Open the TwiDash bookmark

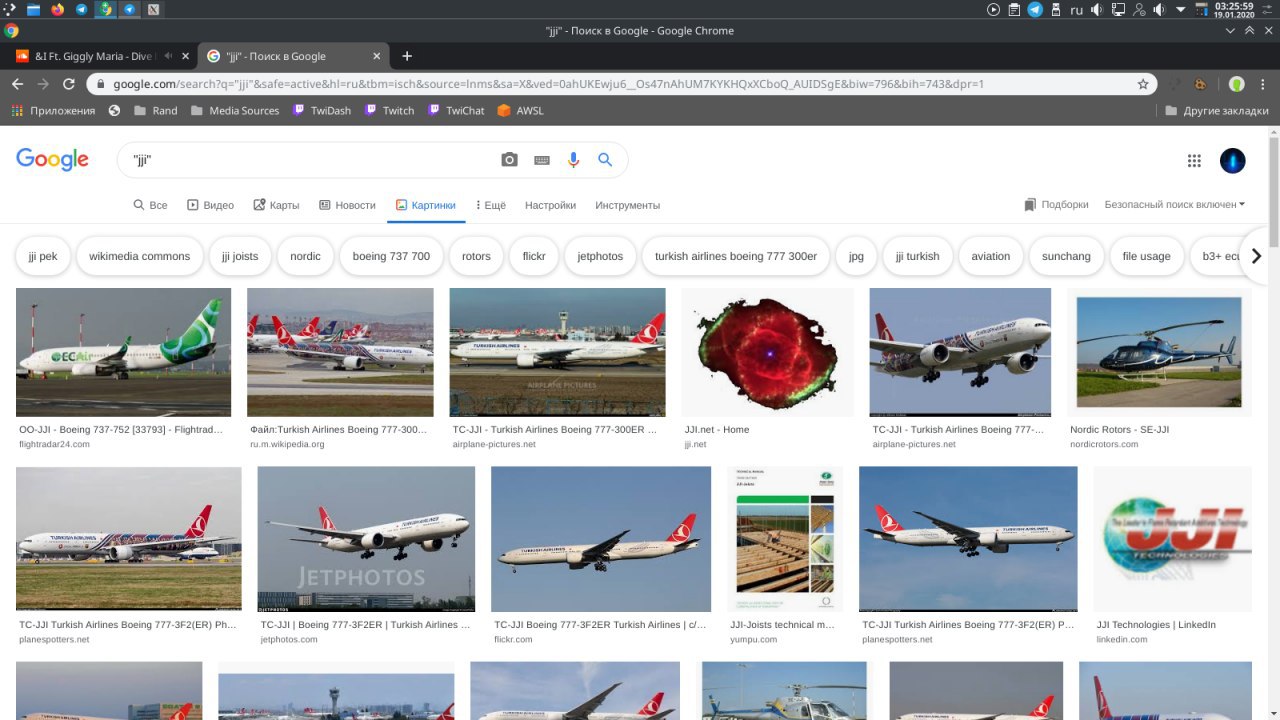[321, 111]
